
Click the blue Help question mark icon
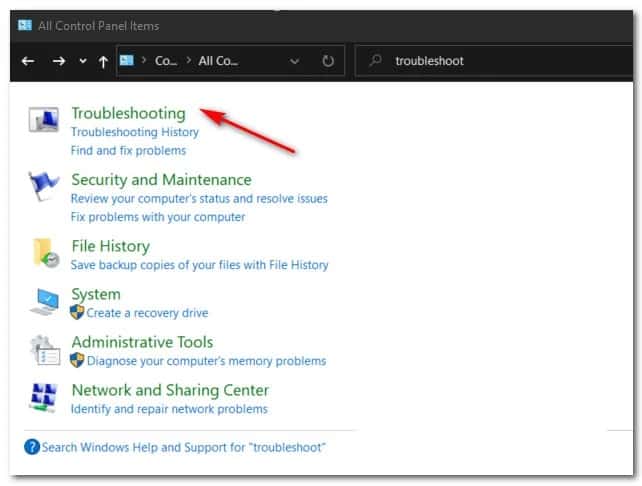[x=32, y=447]
